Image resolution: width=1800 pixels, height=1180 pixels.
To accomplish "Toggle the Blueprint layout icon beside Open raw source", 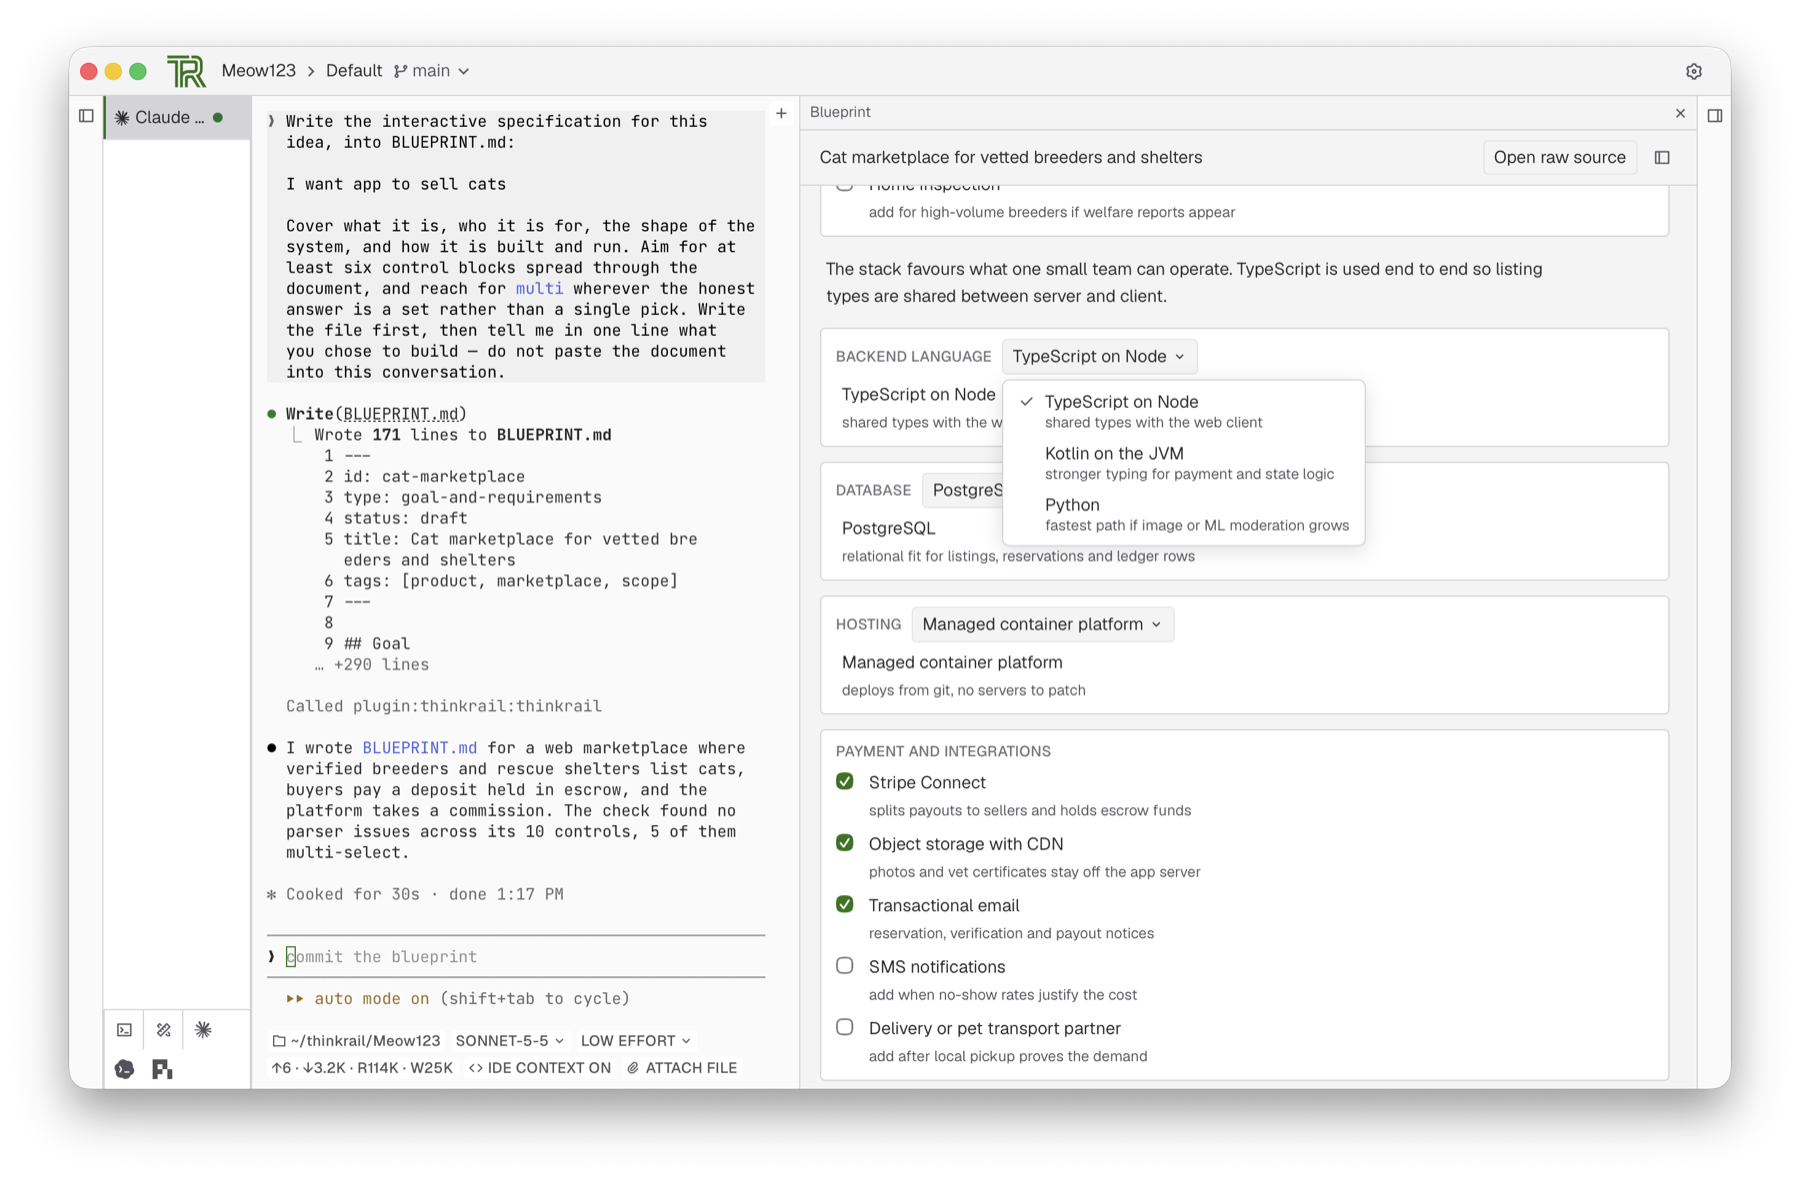I will [1662, 157].
